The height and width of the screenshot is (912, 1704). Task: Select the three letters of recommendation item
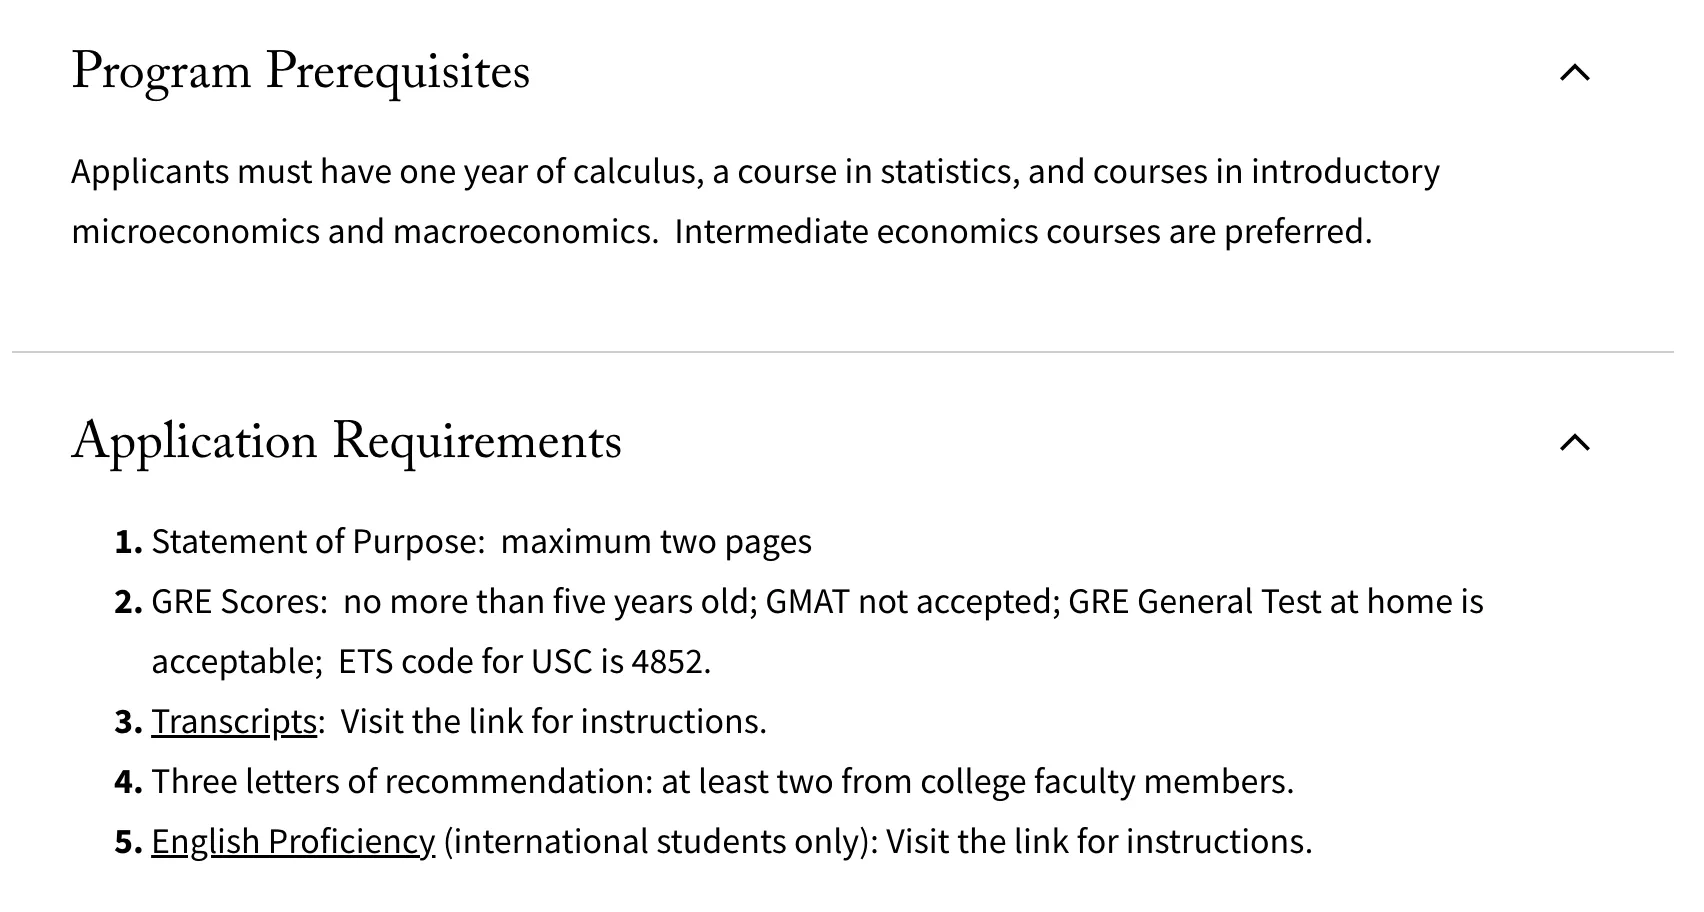[722, 781]
